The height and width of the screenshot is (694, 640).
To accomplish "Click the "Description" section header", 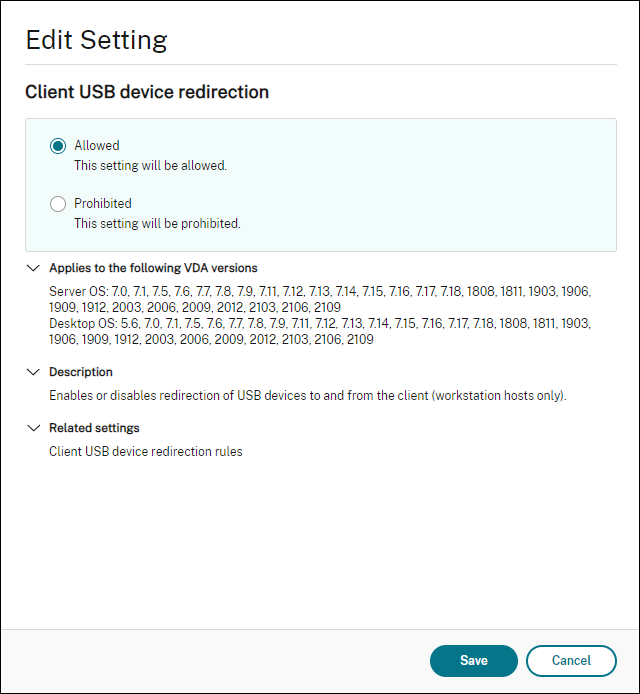I will click(x=81, y=372).
